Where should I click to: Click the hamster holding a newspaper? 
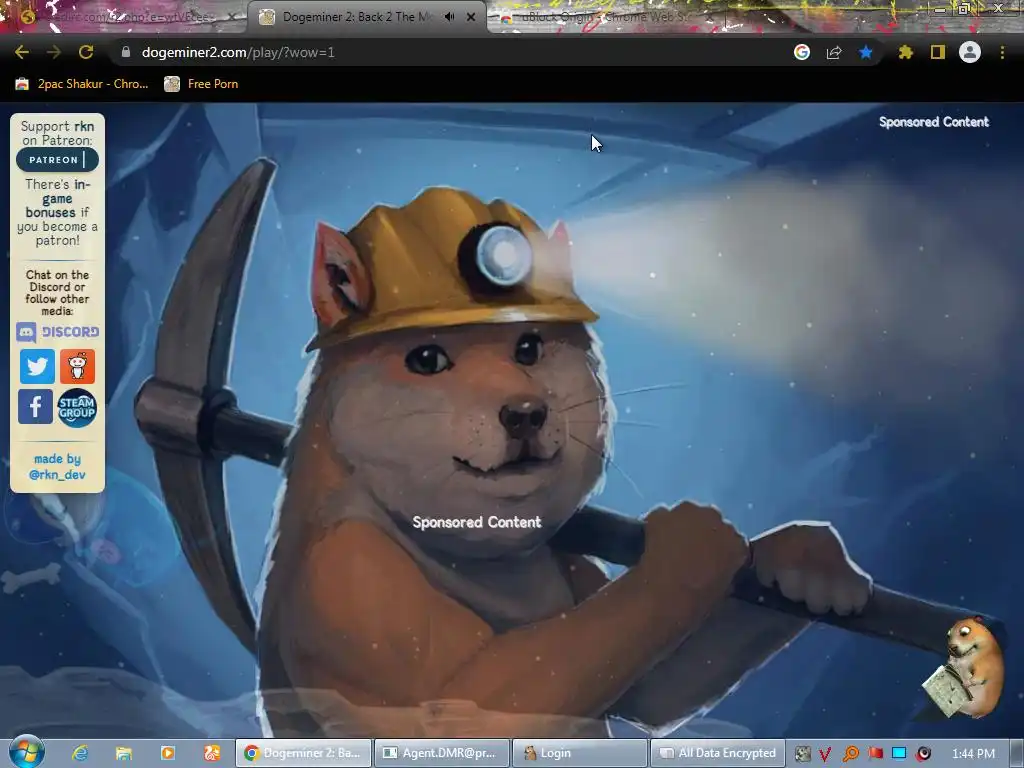point(964,666)
